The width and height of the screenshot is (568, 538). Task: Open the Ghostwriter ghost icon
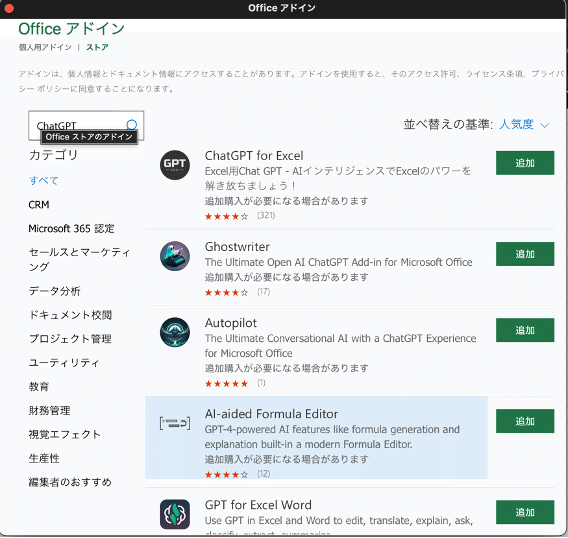[x=175, y=256]
